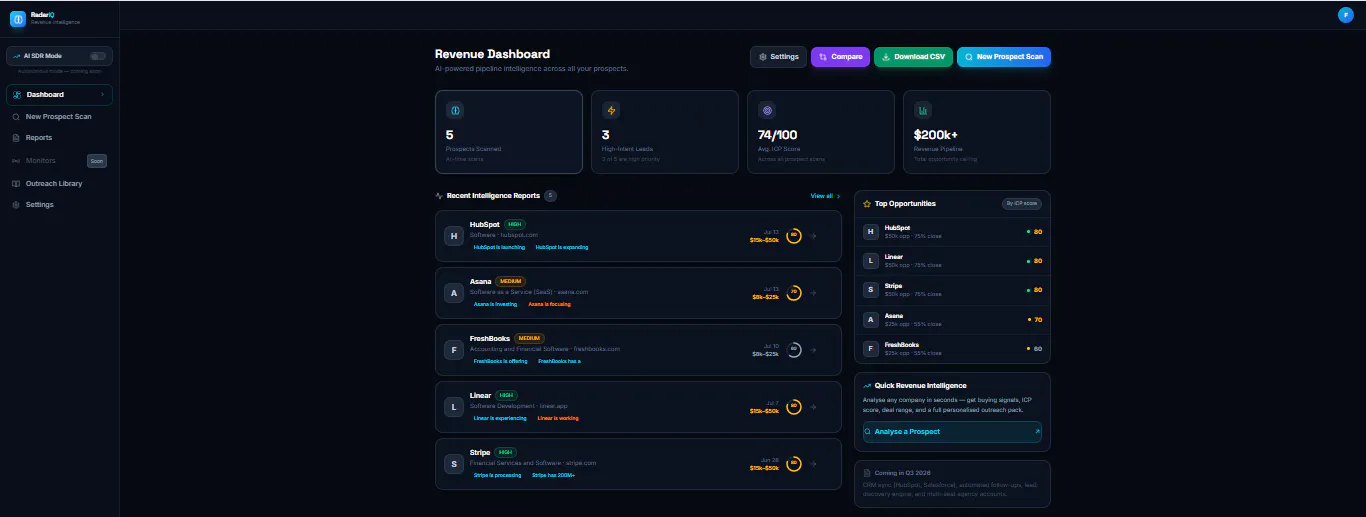Image resolution: width=1366 pixels, height=517 pixels.
Task: Click the Revenue Pipeline chart icon
Action: coord(923,110)
